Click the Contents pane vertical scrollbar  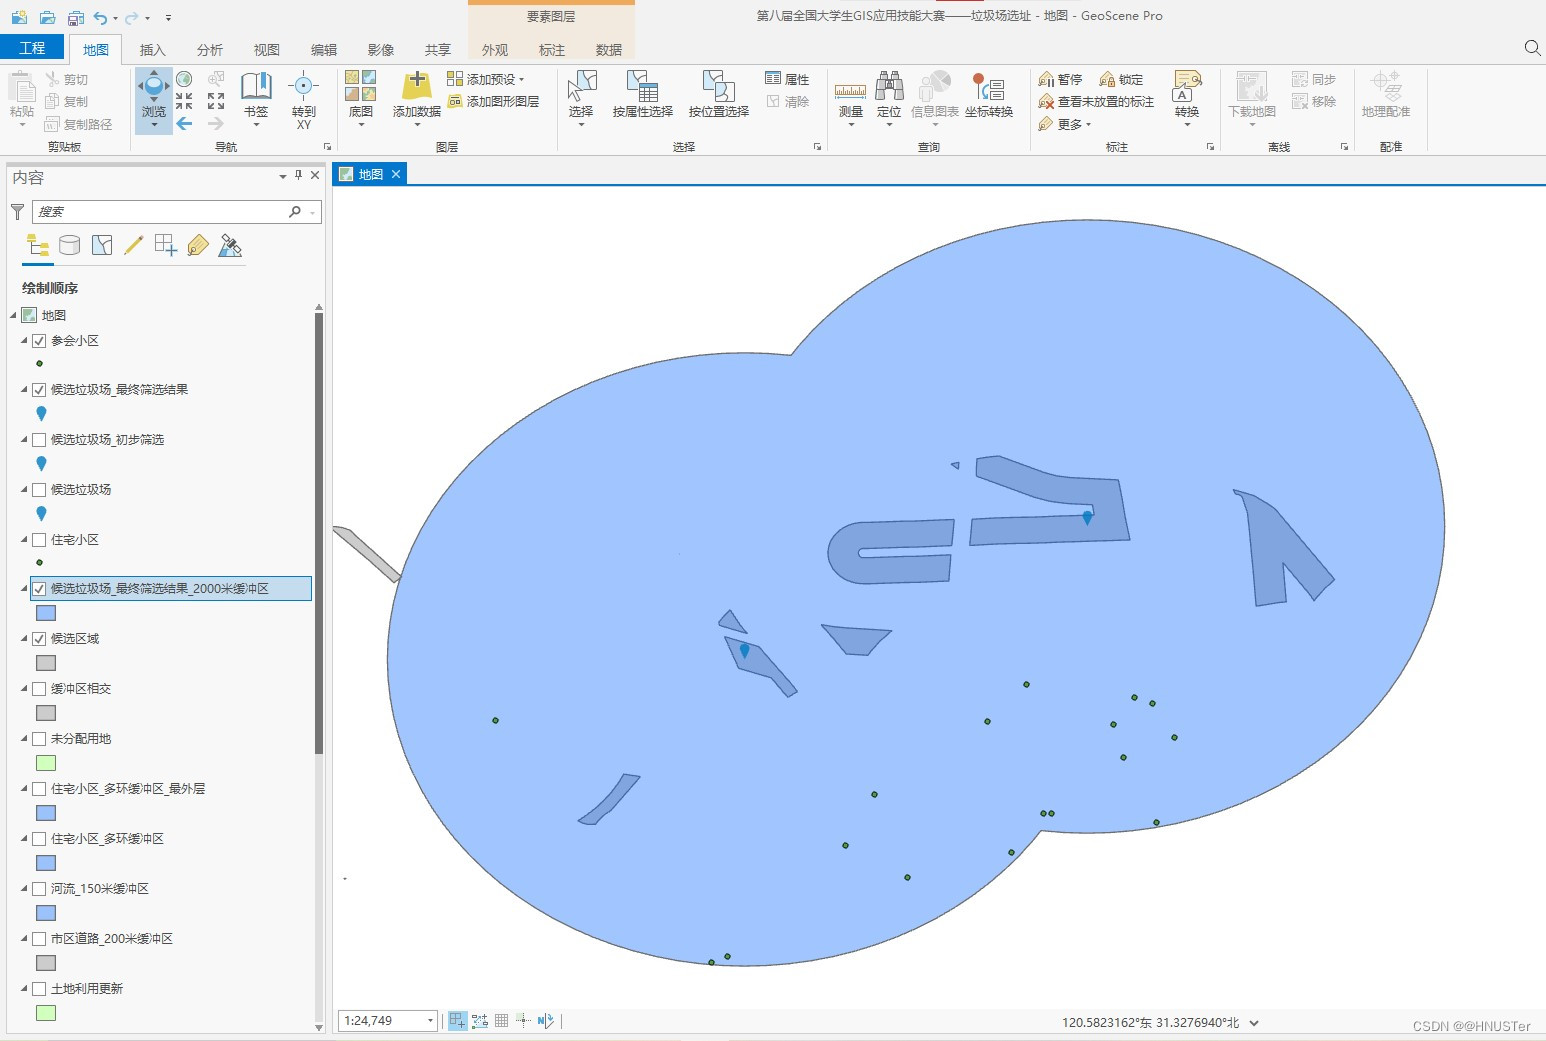(319, 533)
